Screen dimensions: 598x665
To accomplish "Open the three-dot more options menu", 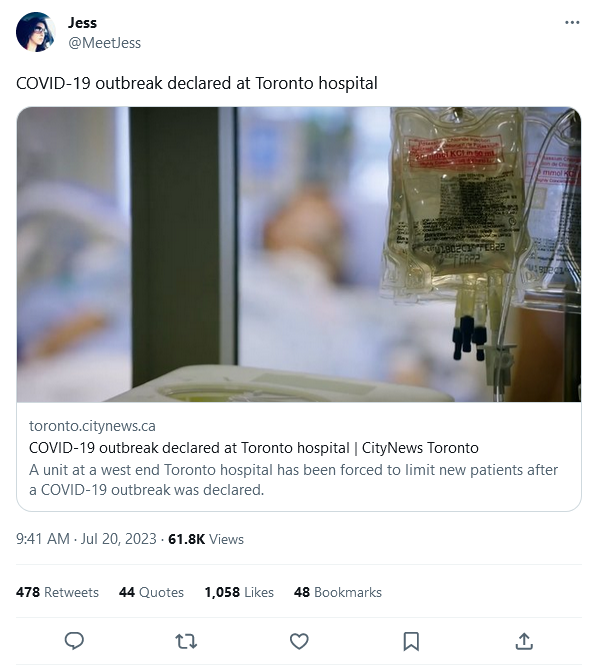I will click(572, 22).
